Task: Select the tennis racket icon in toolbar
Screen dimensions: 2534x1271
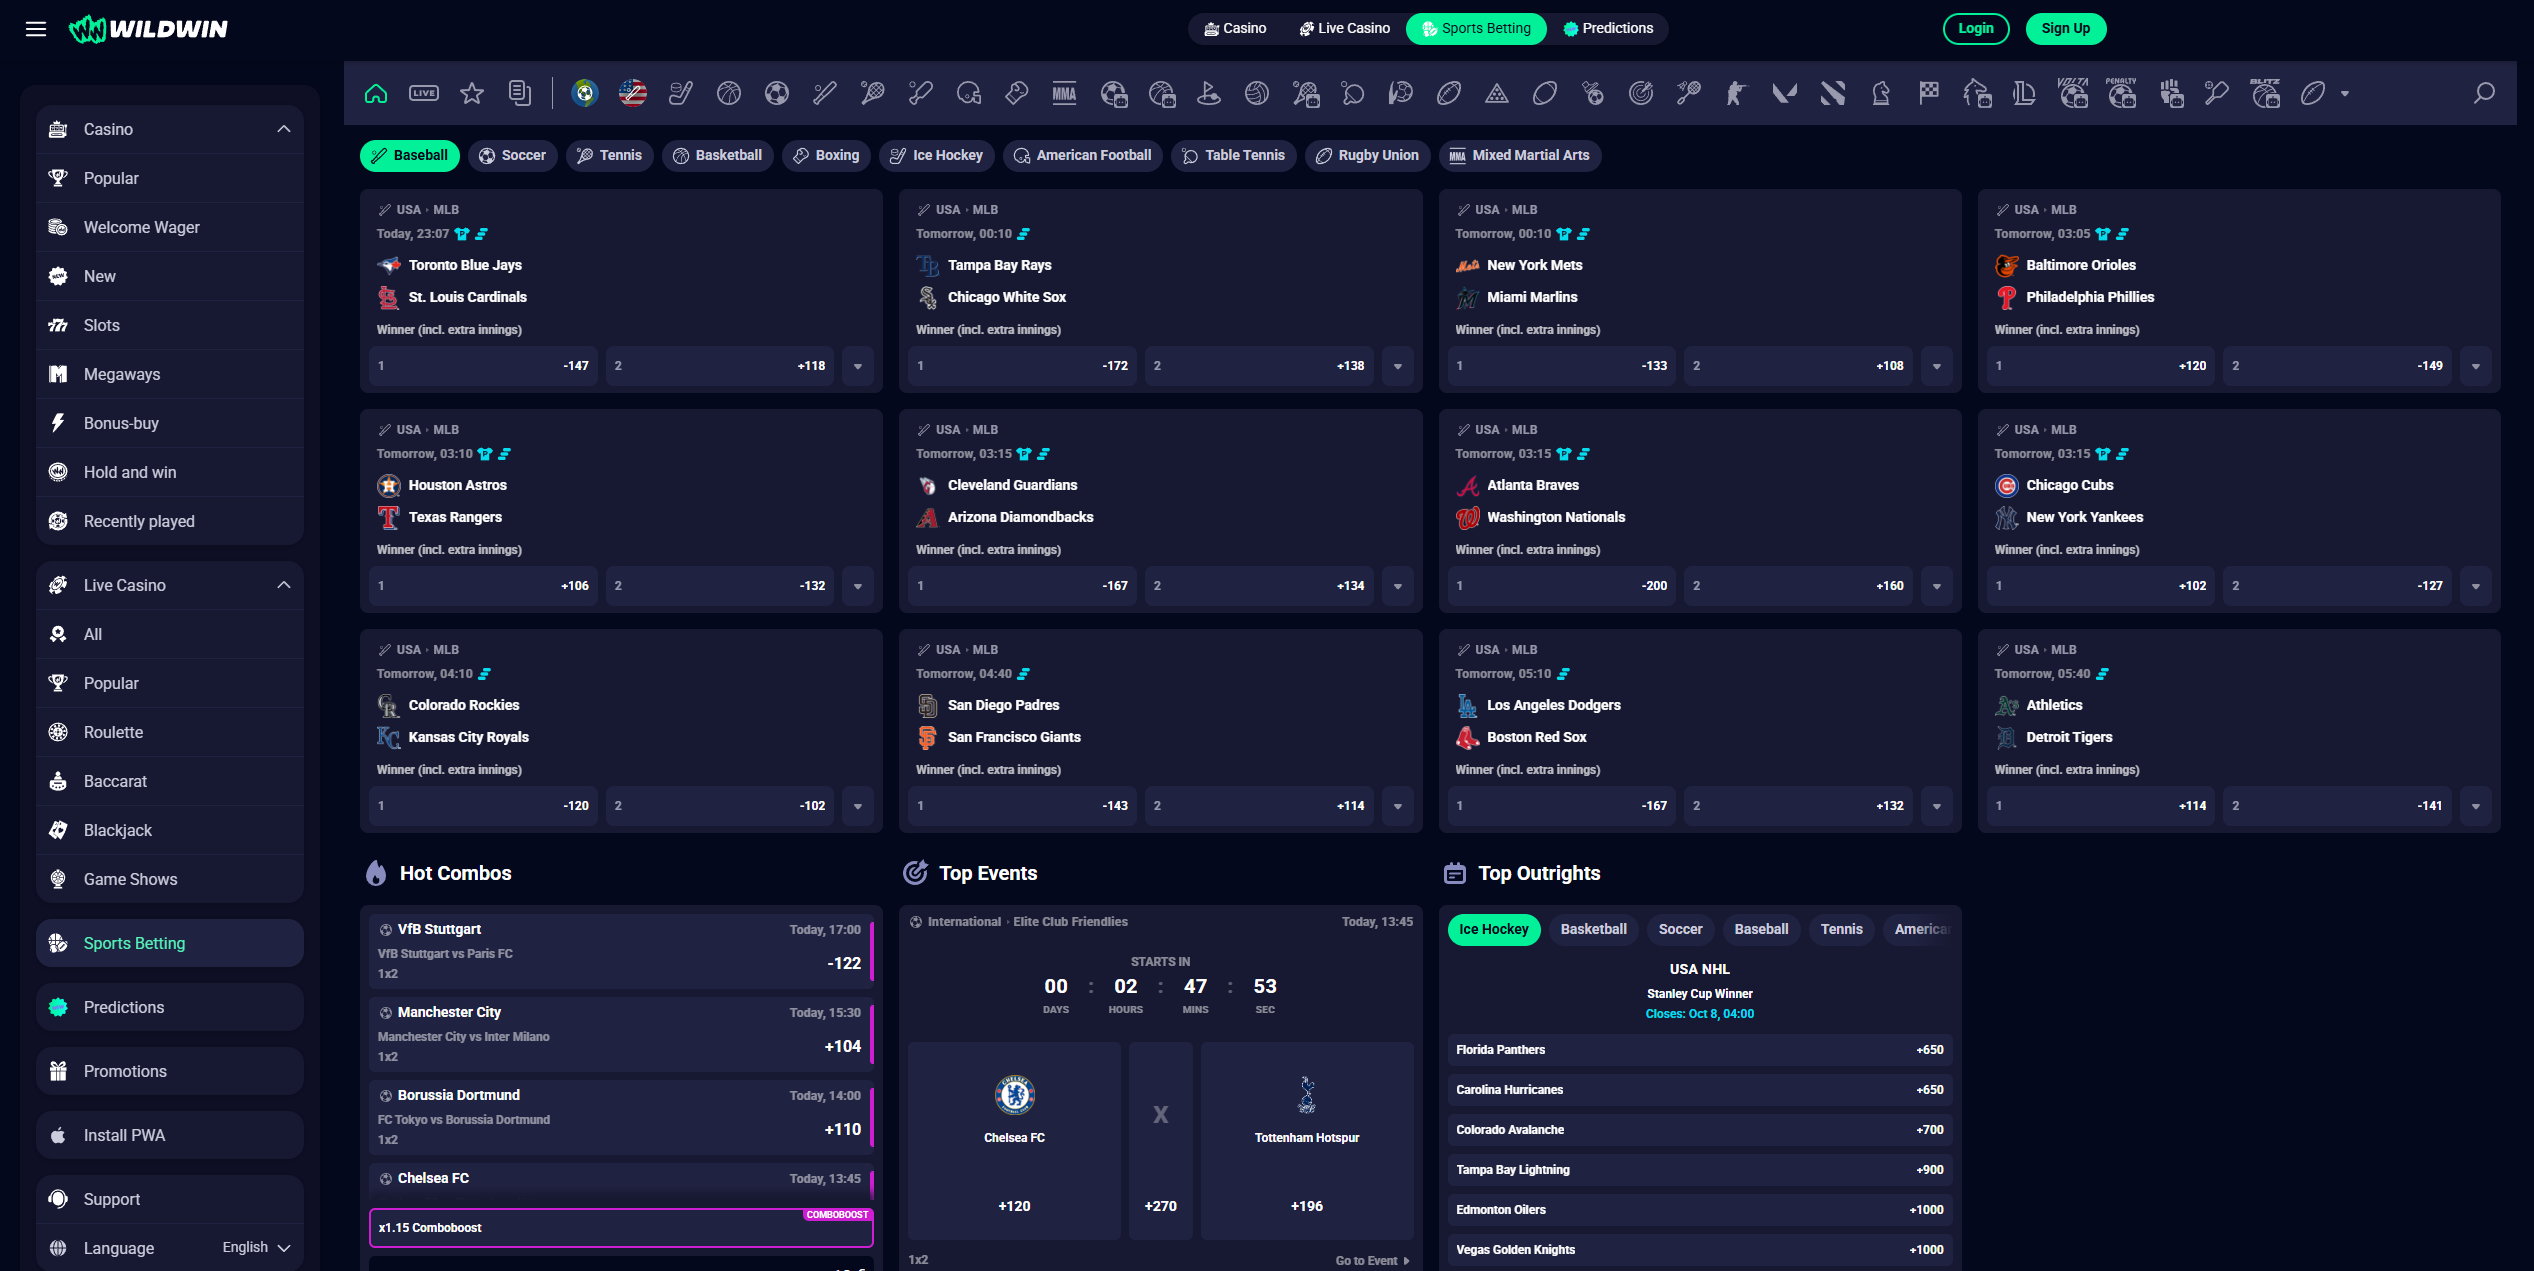Action: [x=873, y=94]
